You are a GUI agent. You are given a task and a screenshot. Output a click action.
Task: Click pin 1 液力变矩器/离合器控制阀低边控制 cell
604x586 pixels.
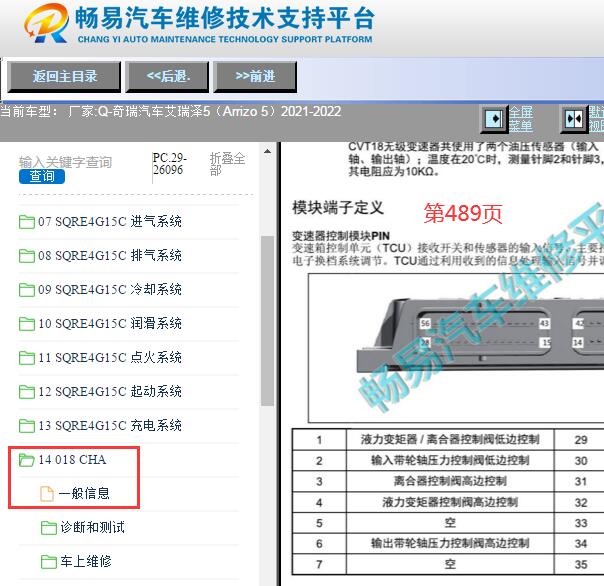450,440
